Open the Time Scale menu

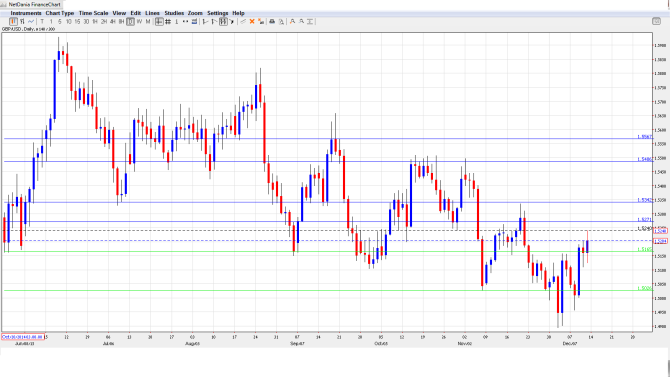pos(93,13)
